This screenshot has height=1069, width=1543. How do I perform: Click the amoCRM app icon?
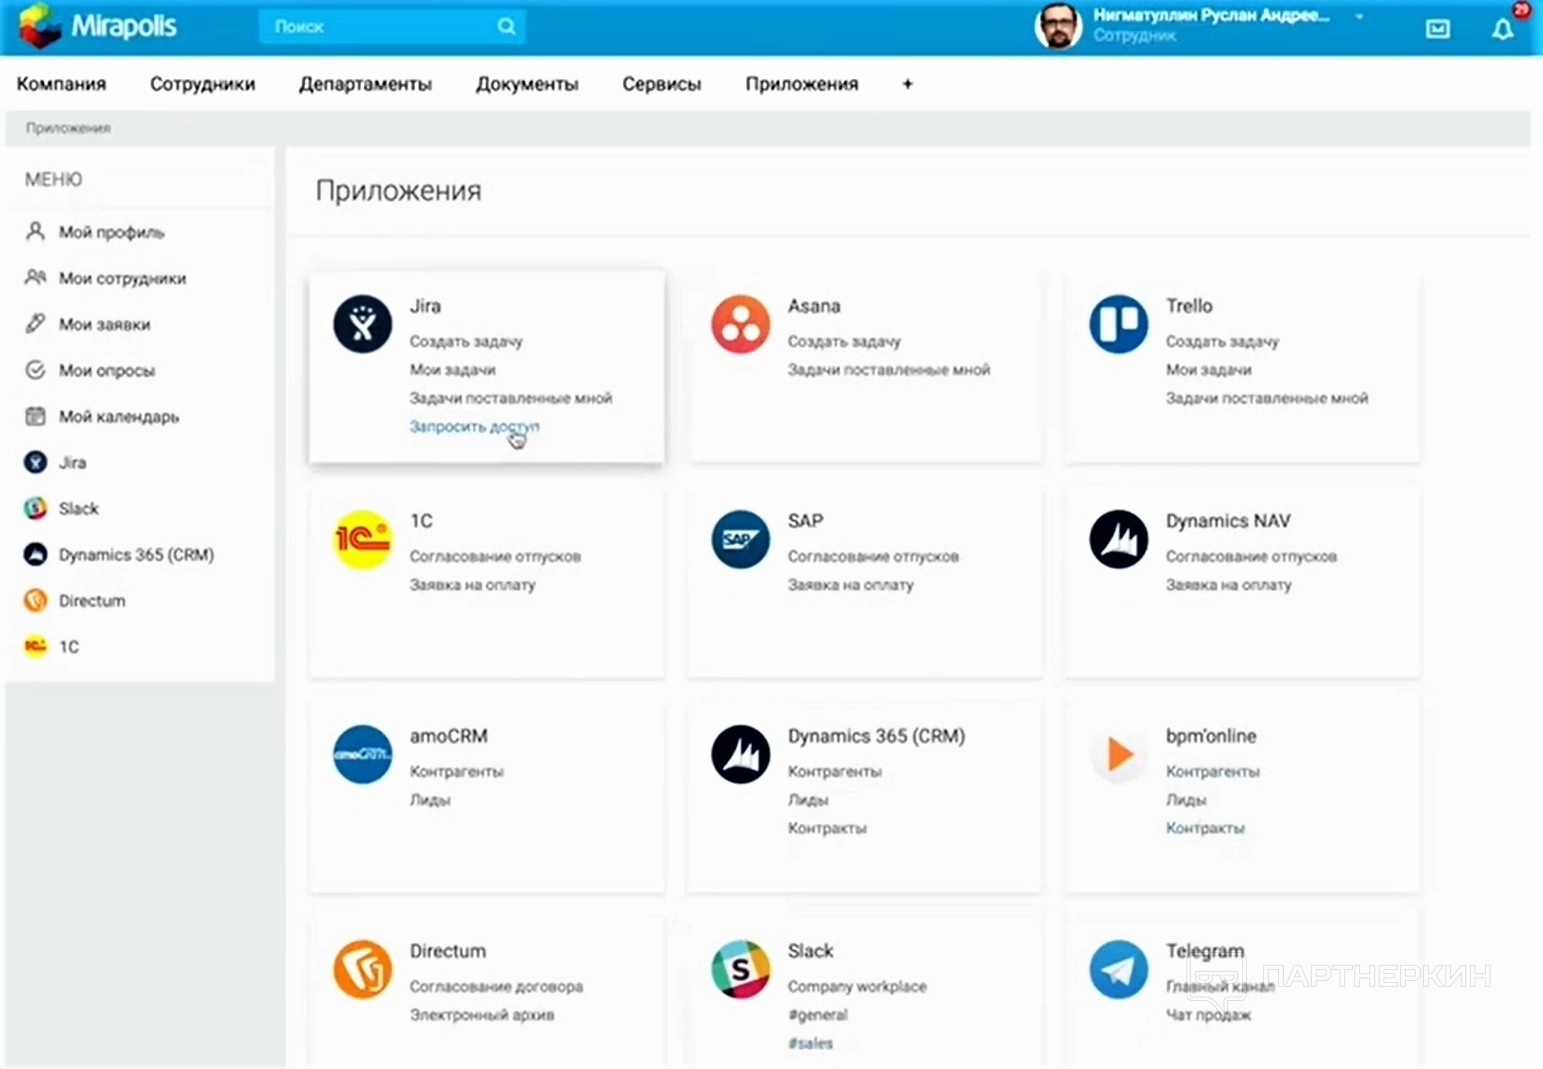(362, 754)
